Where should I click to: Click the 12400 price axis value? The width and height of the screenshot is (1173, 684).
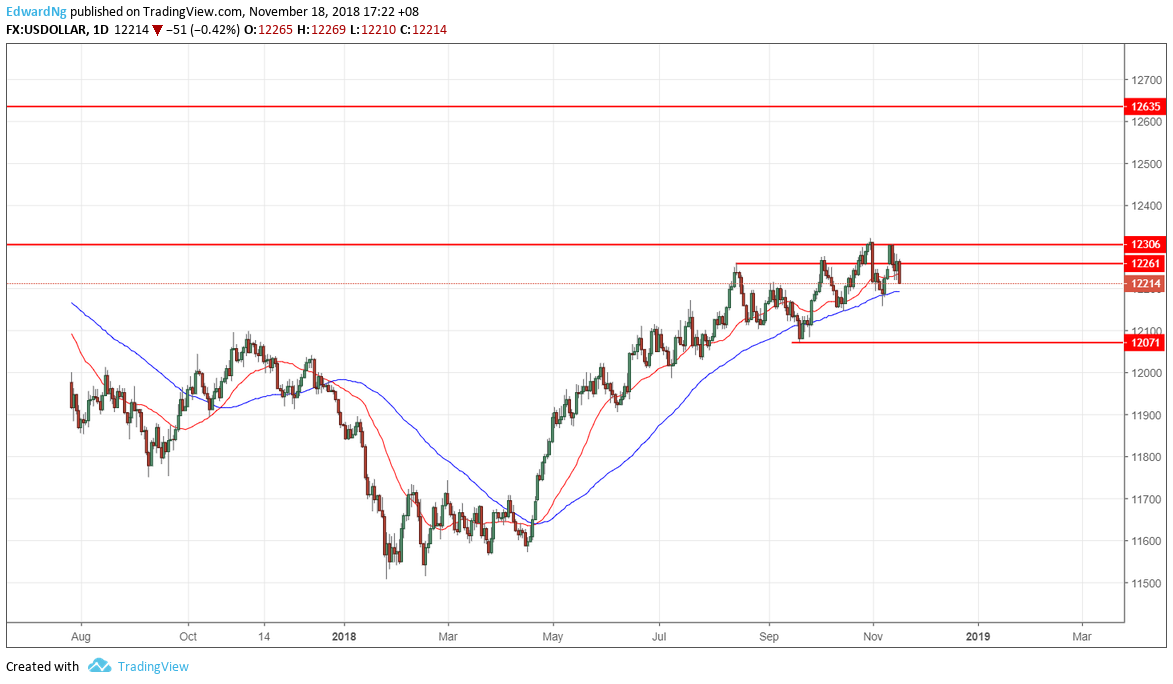click(1146, 205)
